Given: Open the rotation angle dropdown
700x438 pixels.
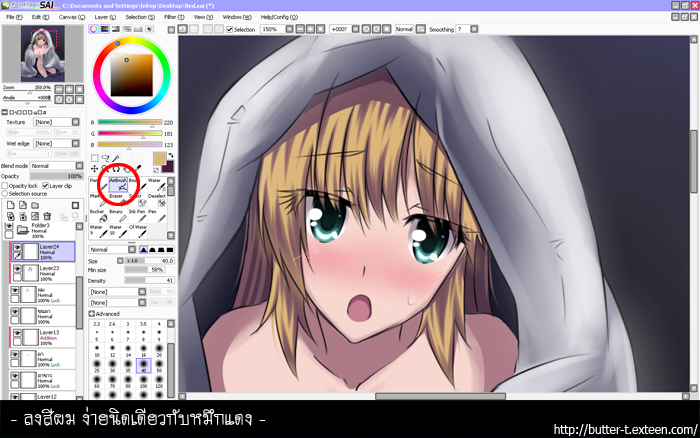Looking at the screenshot, I should click(355, 29).
